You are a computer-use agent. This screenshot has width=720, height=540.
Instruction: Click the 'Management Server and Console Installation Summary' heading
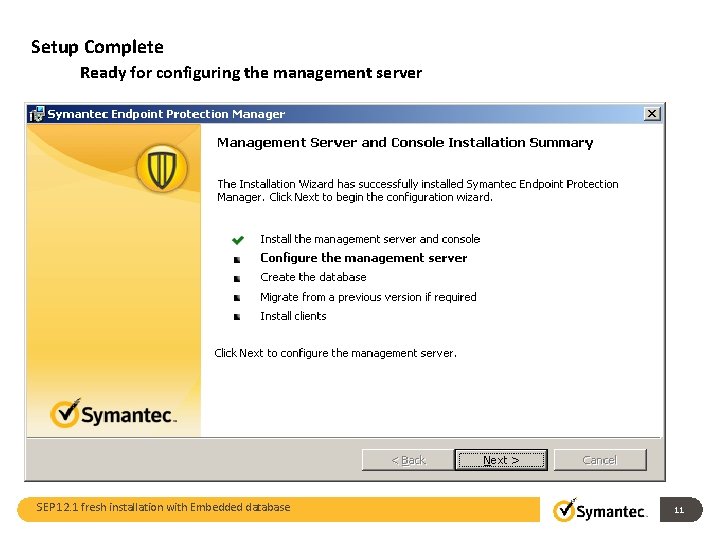[x=405, y=143]
